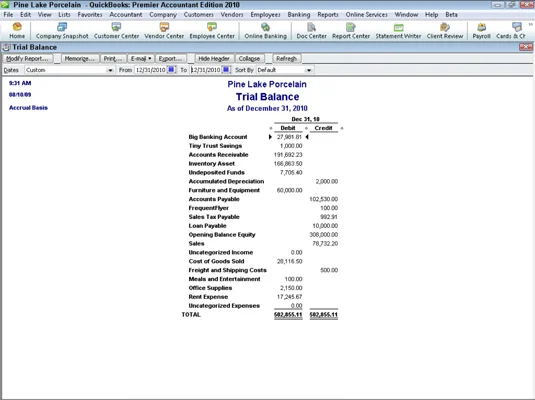Open the Accountant menu
The image size is (535, 400).
(x=126, y=15)
